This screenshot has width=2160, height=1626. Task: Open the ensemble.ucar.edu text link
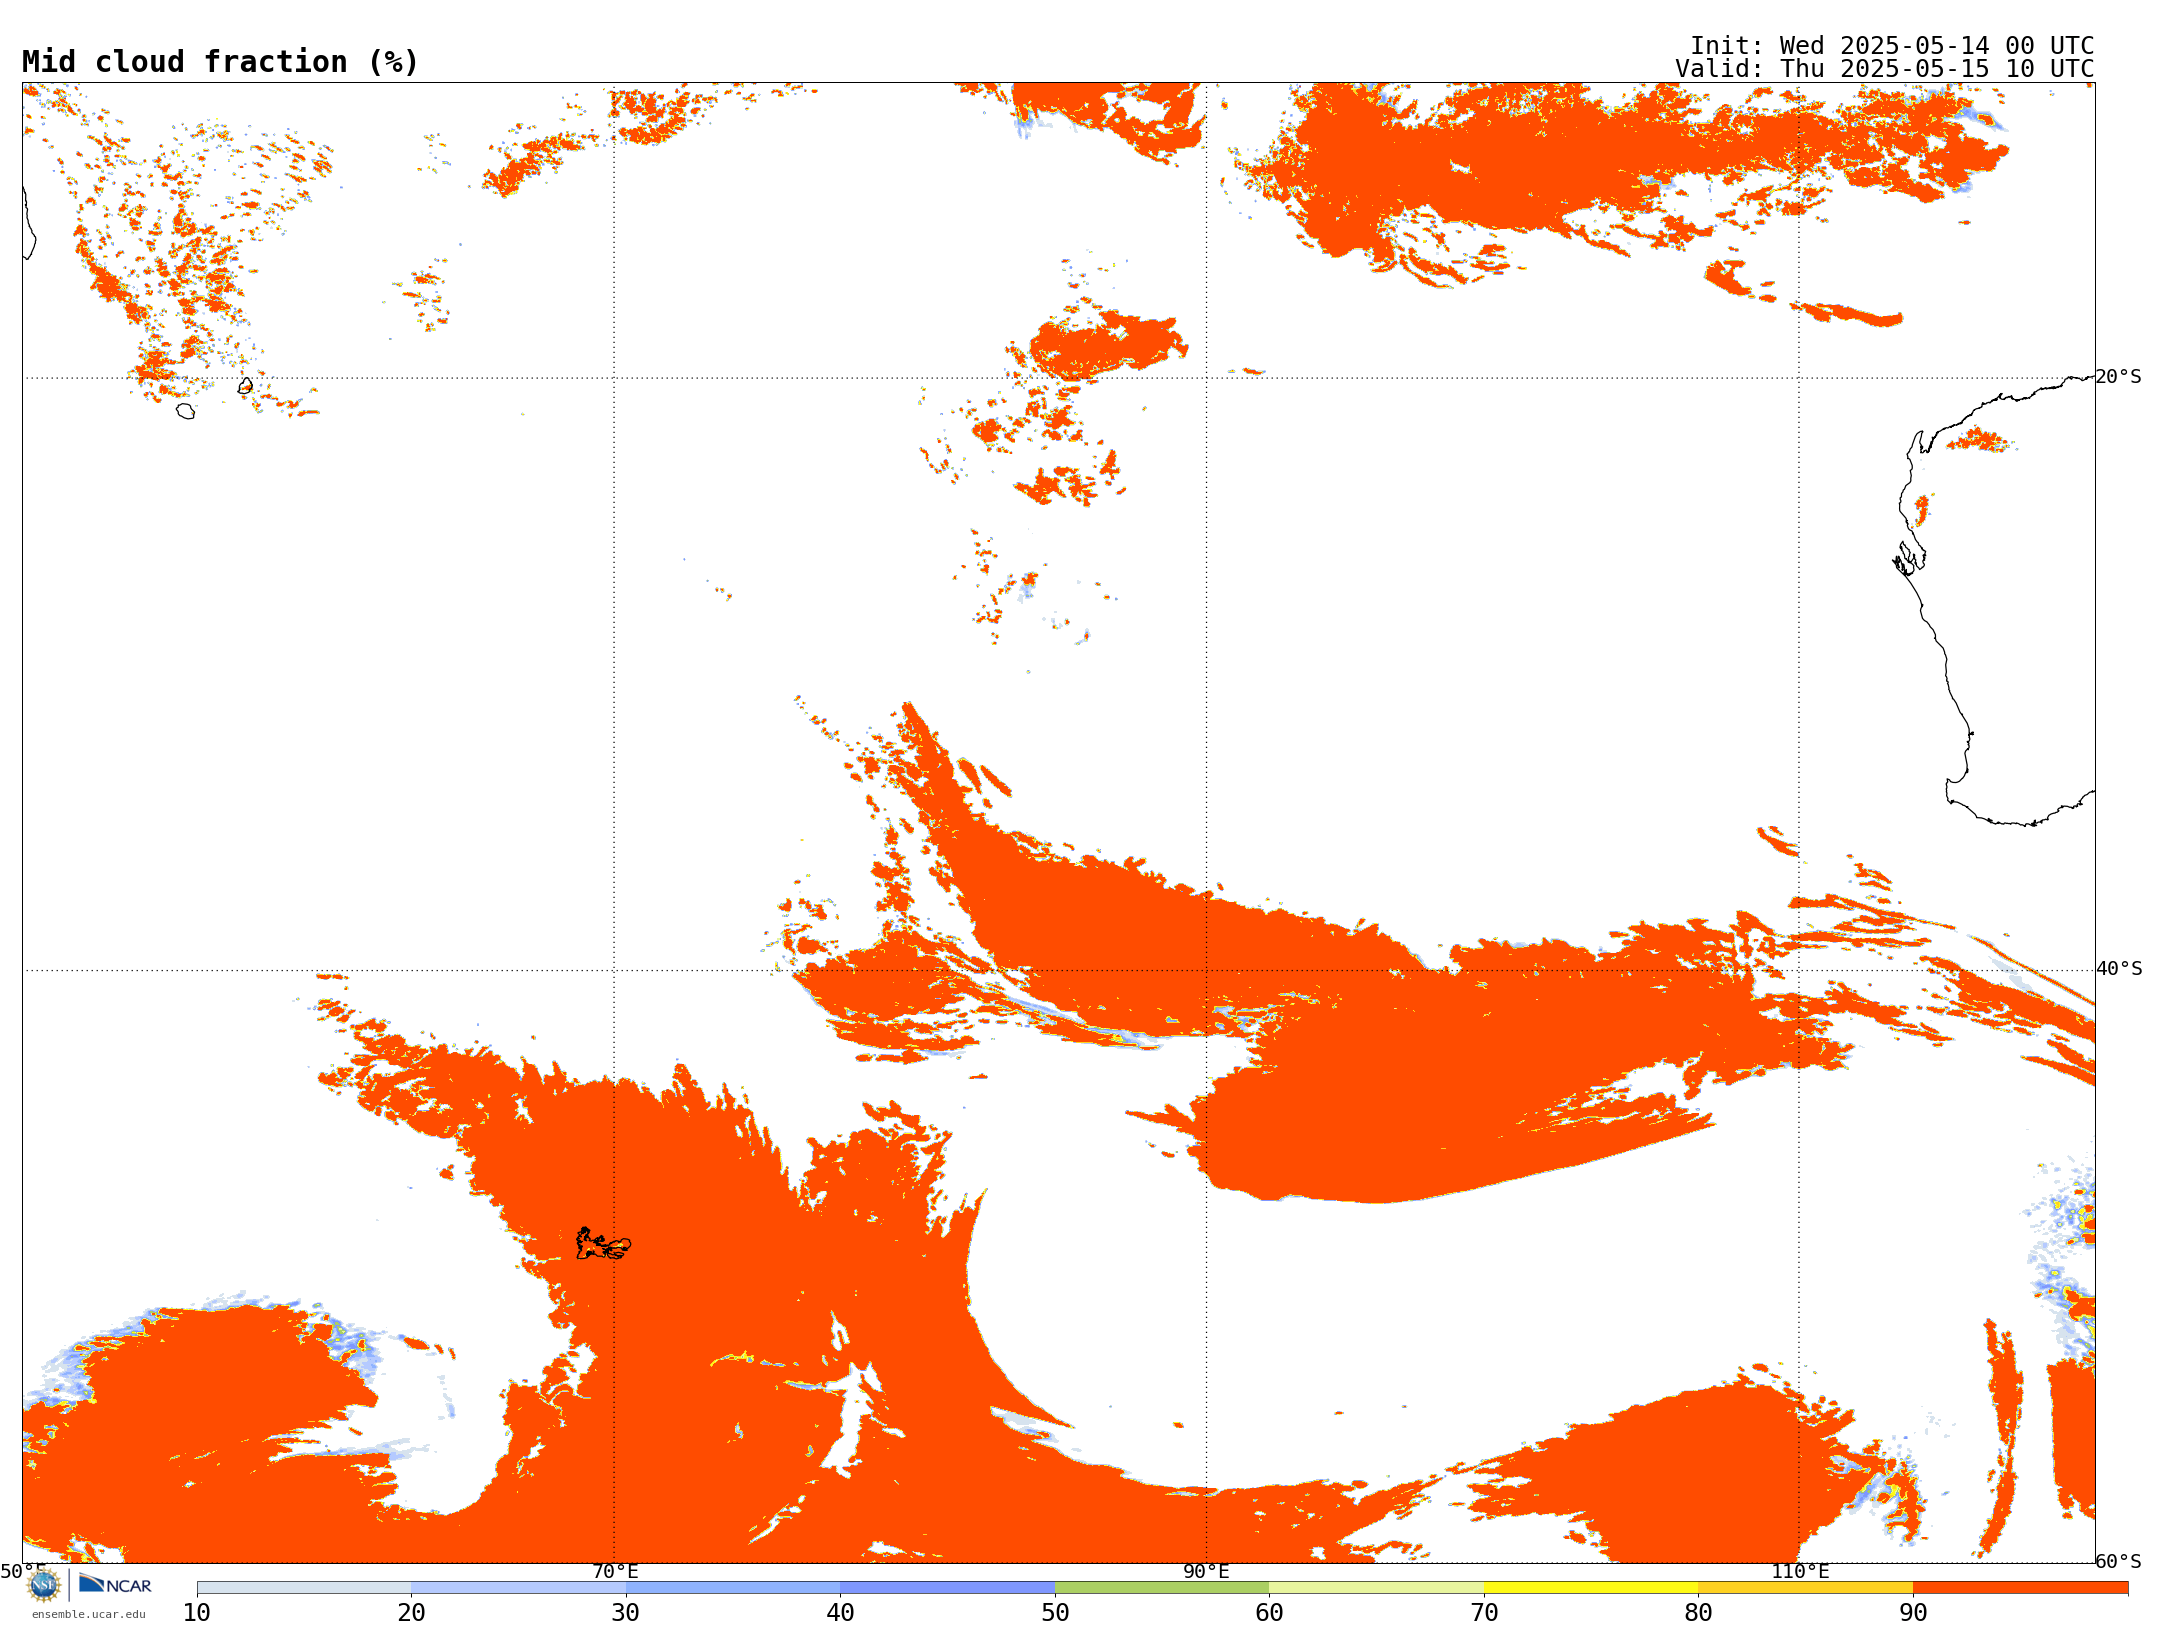89,1614
